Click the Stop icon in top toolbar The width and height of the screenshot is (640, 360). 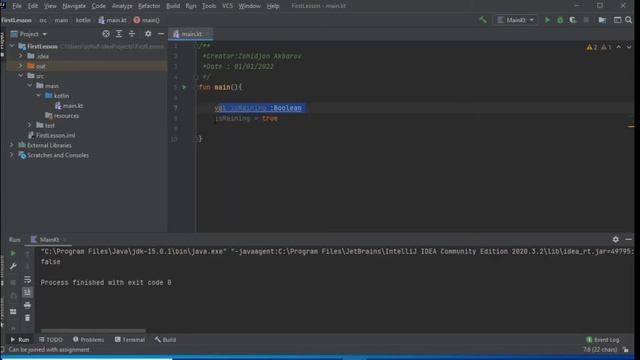(586, 20)
